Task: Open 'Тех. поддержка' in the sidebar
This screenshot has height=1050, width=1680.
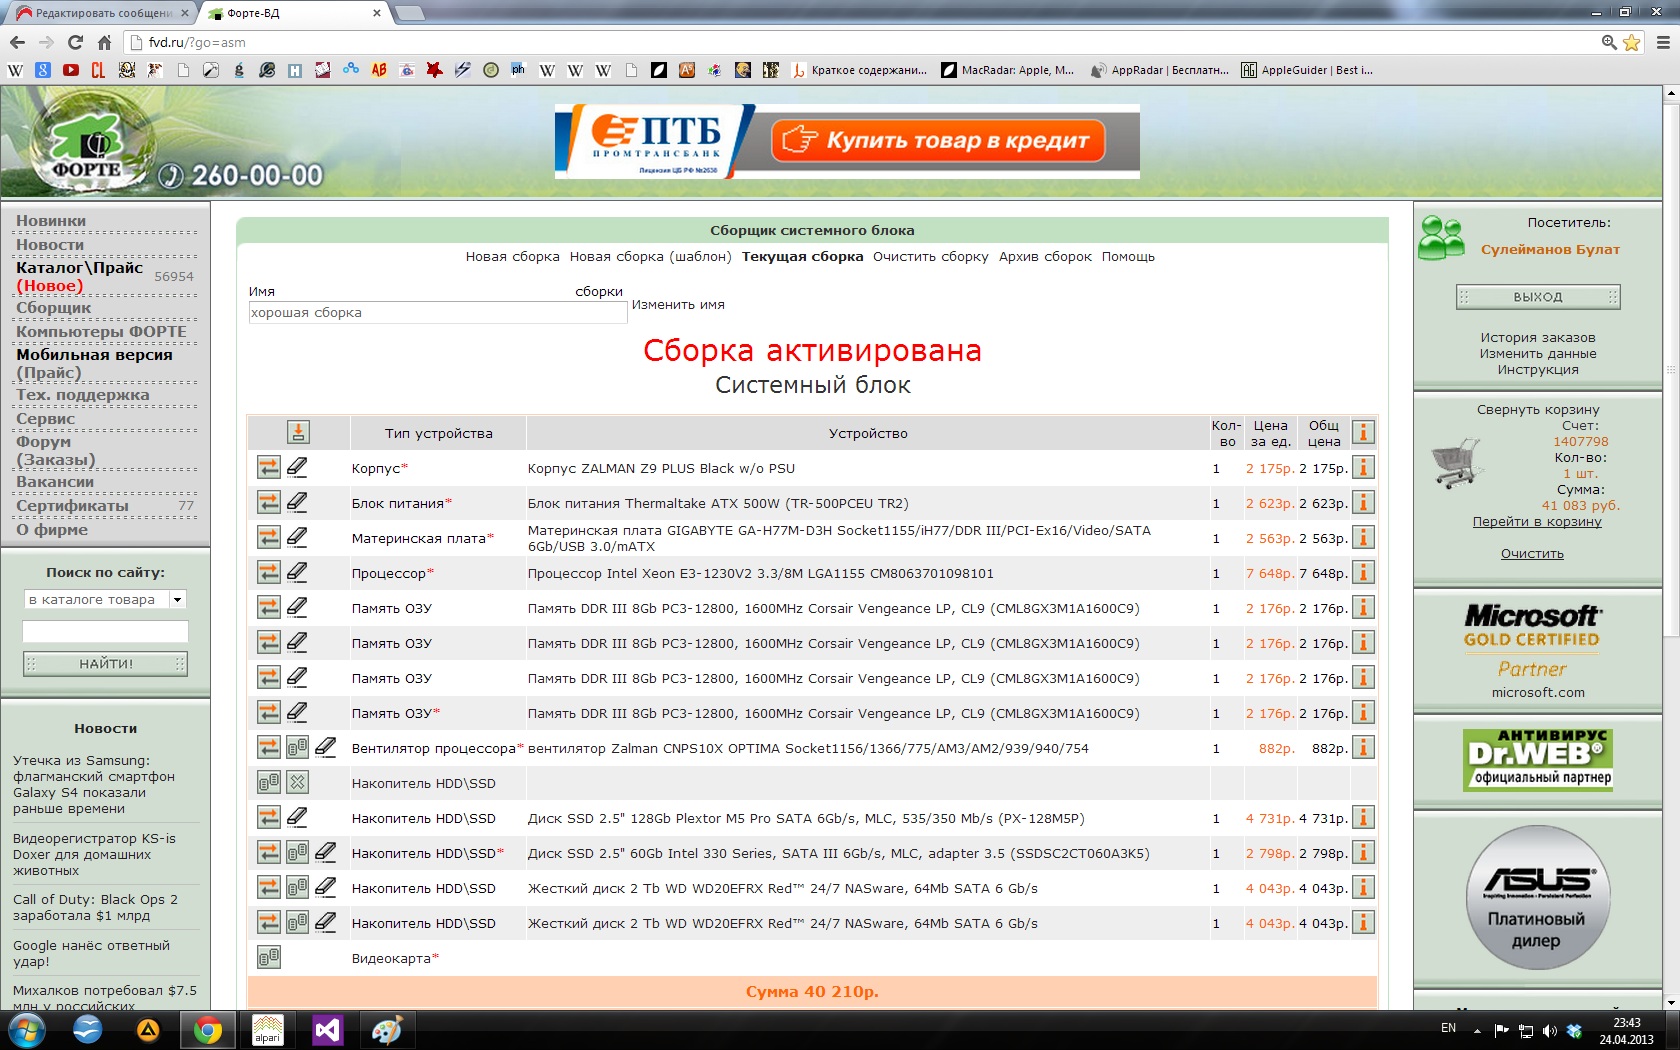Action: 82,395
